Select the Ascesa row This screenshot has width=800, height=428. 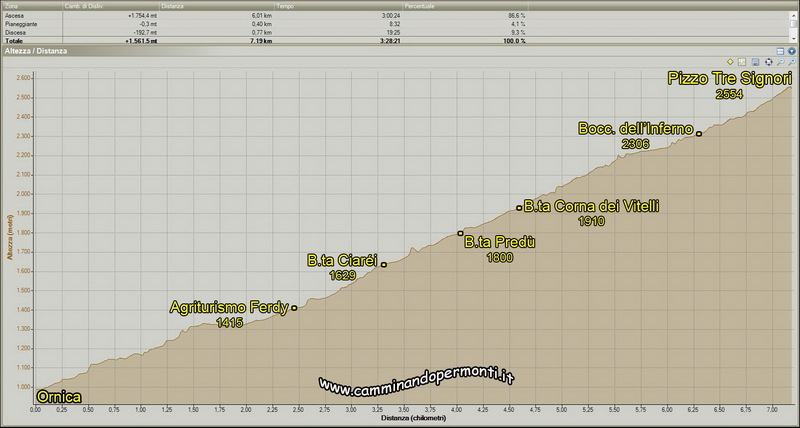[x=395, y=16]
